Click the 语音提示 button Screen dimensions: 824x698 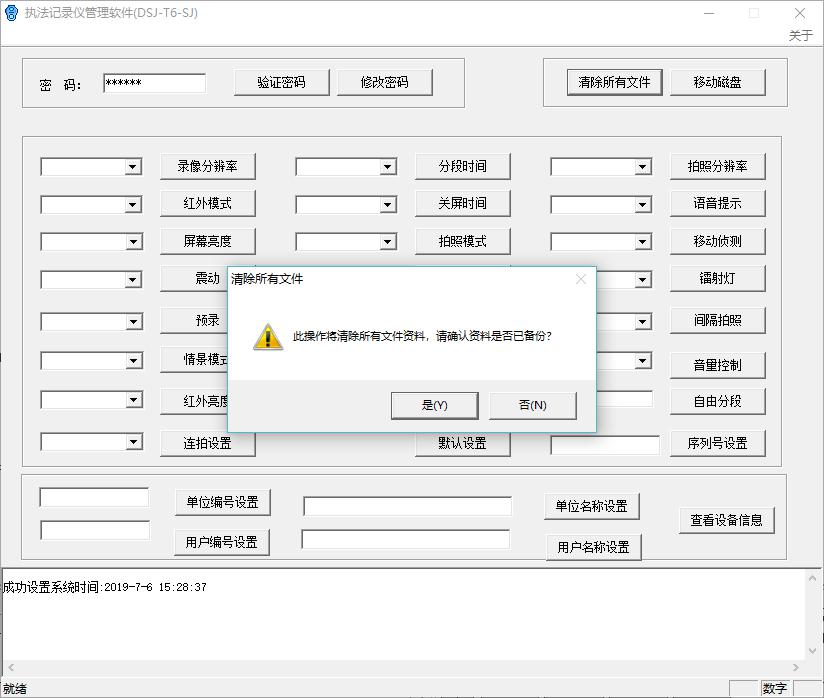[717, 203]
